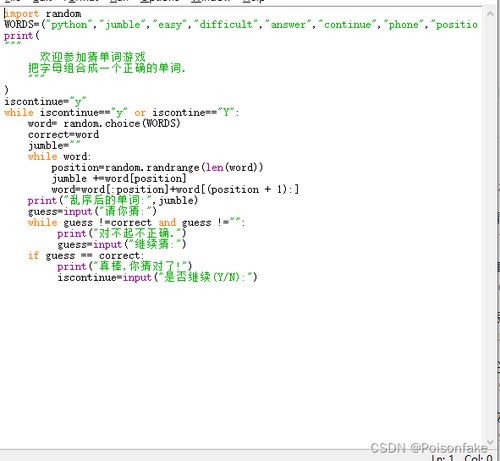The image size is (500, 461).
Task: Place cursor on 'import random' line
Action: [x=43, y=14]
